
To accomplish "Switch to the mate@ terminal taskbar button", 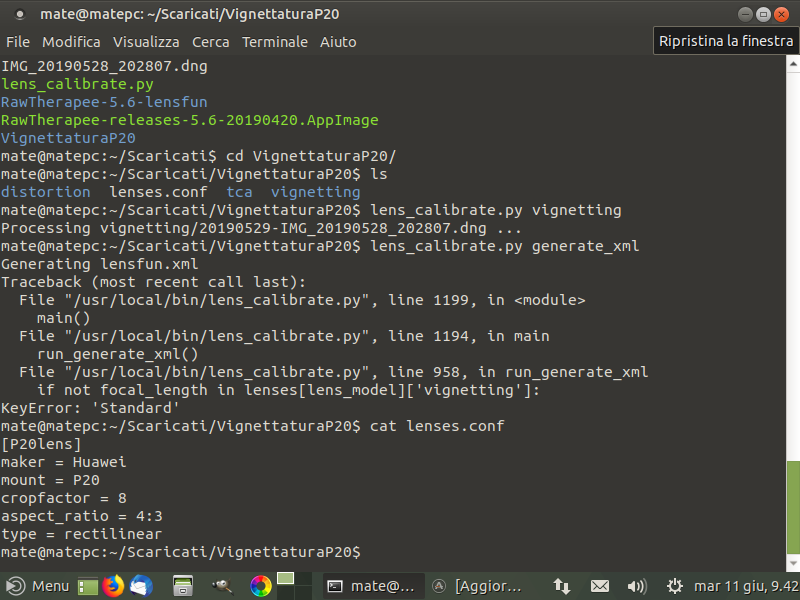I will pos(371,586).
